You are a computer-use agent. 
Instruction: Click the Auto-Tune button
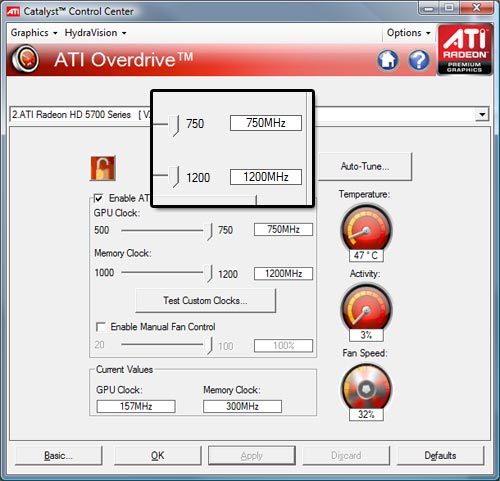(x=365, y=166)
